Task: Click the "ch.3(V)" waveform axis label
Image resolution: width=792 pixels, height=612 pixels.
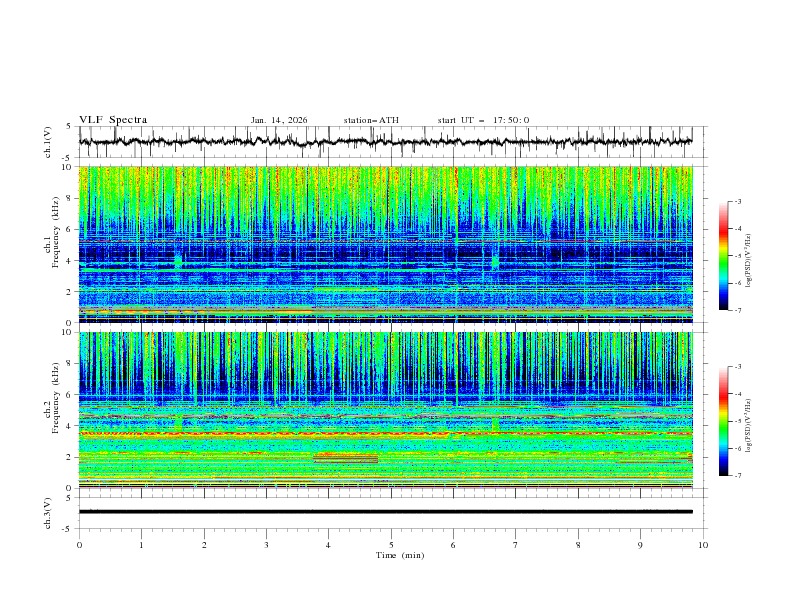Action: point(48,513)
